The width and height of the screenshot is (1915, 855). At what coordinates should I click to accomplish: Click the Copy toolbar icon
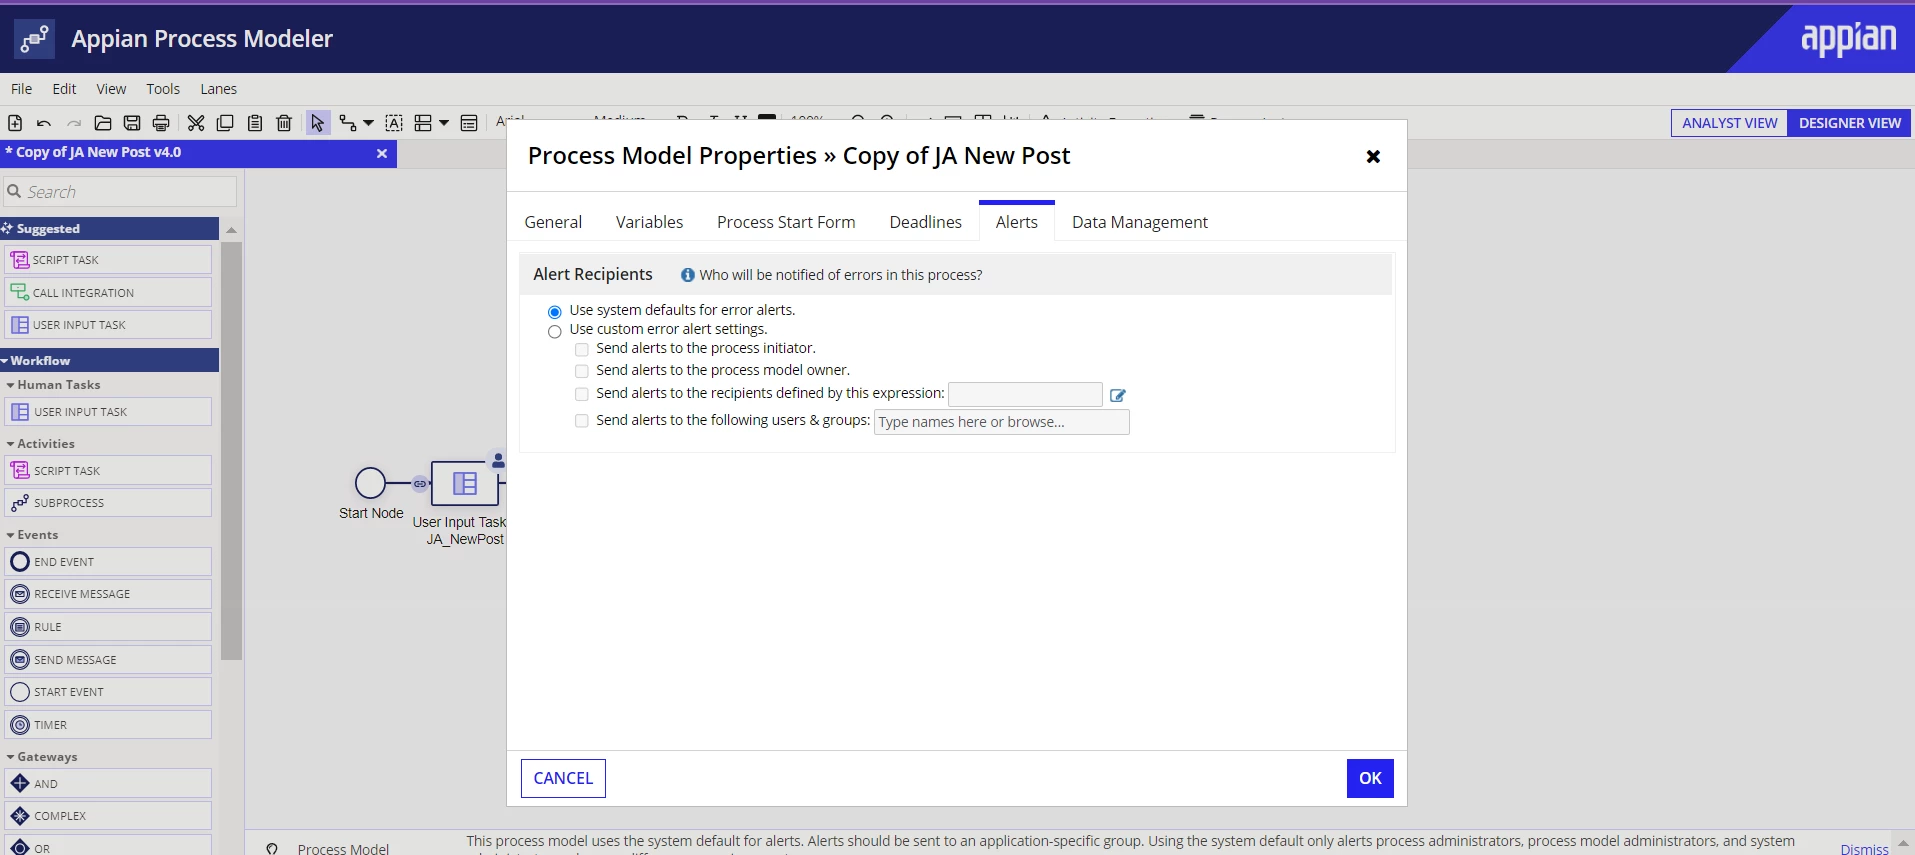coord(225,123)
